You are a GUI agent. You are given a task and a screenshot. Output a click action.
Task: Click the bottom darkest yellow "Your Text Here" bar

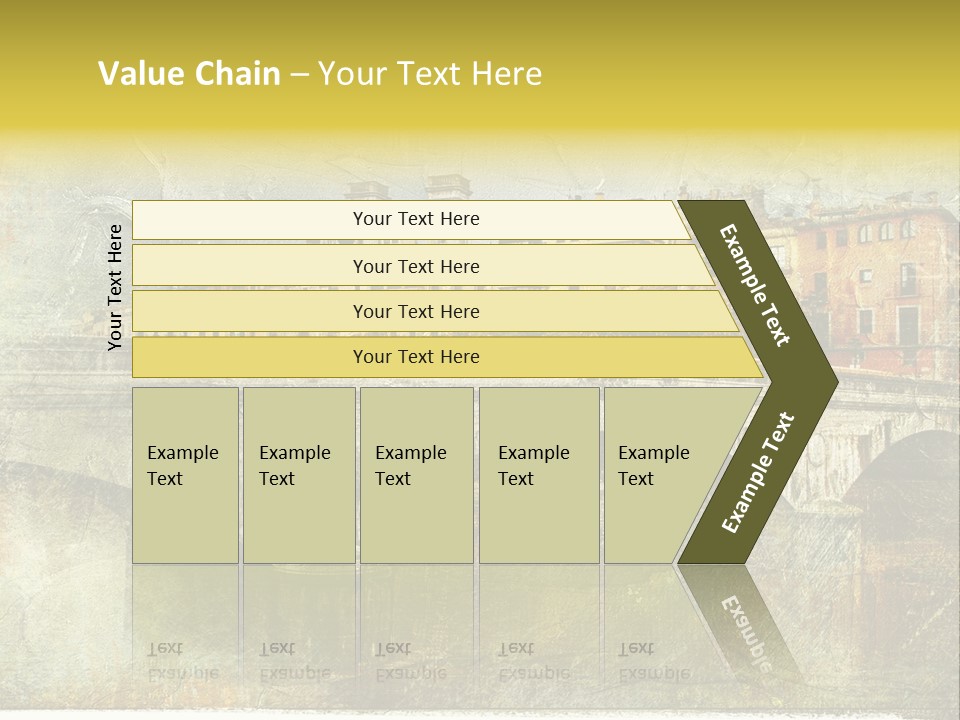click(x=415, y=357)
